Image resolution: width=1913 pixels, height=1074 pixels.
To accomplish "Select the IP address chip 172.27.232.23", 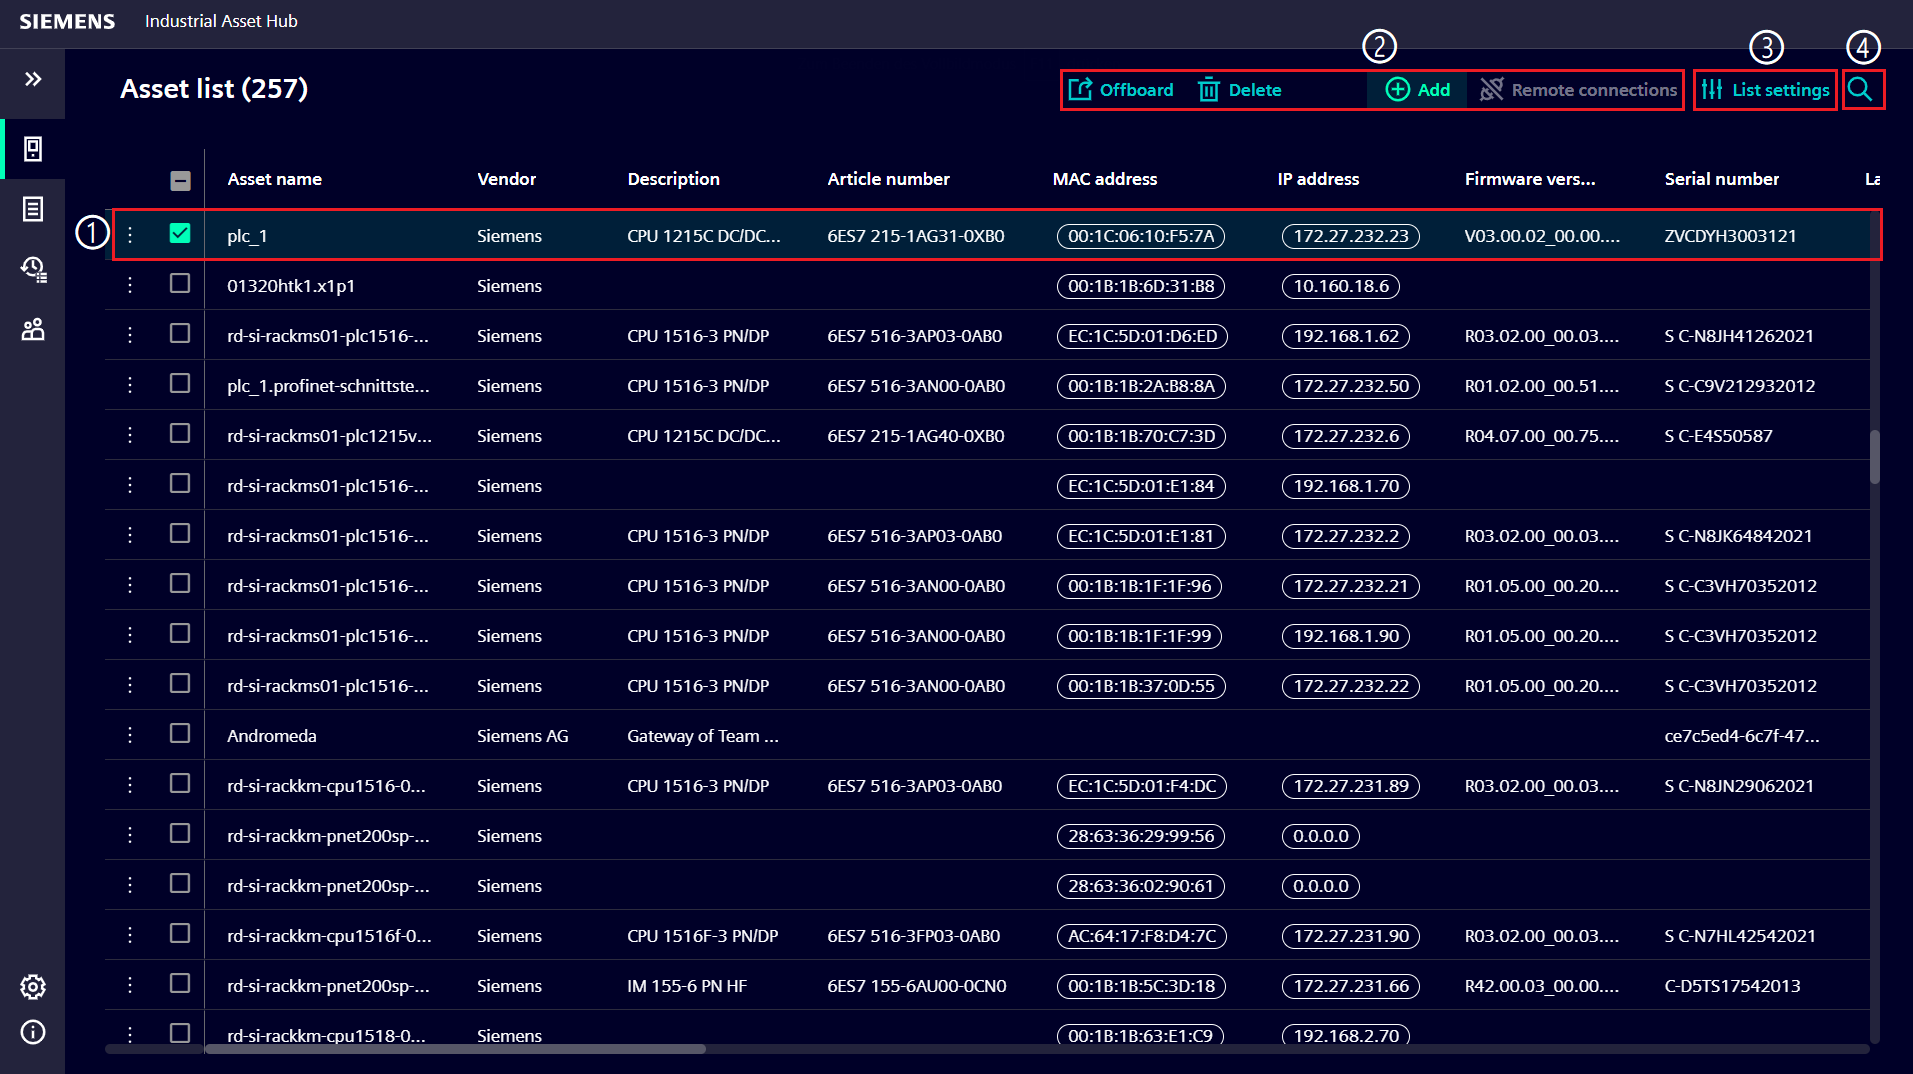I will tap(1350, 235).
